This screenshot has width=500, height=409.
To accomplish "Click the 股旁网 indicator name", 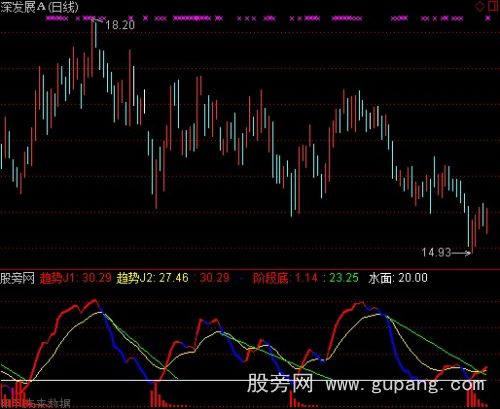I will [17, 278].
